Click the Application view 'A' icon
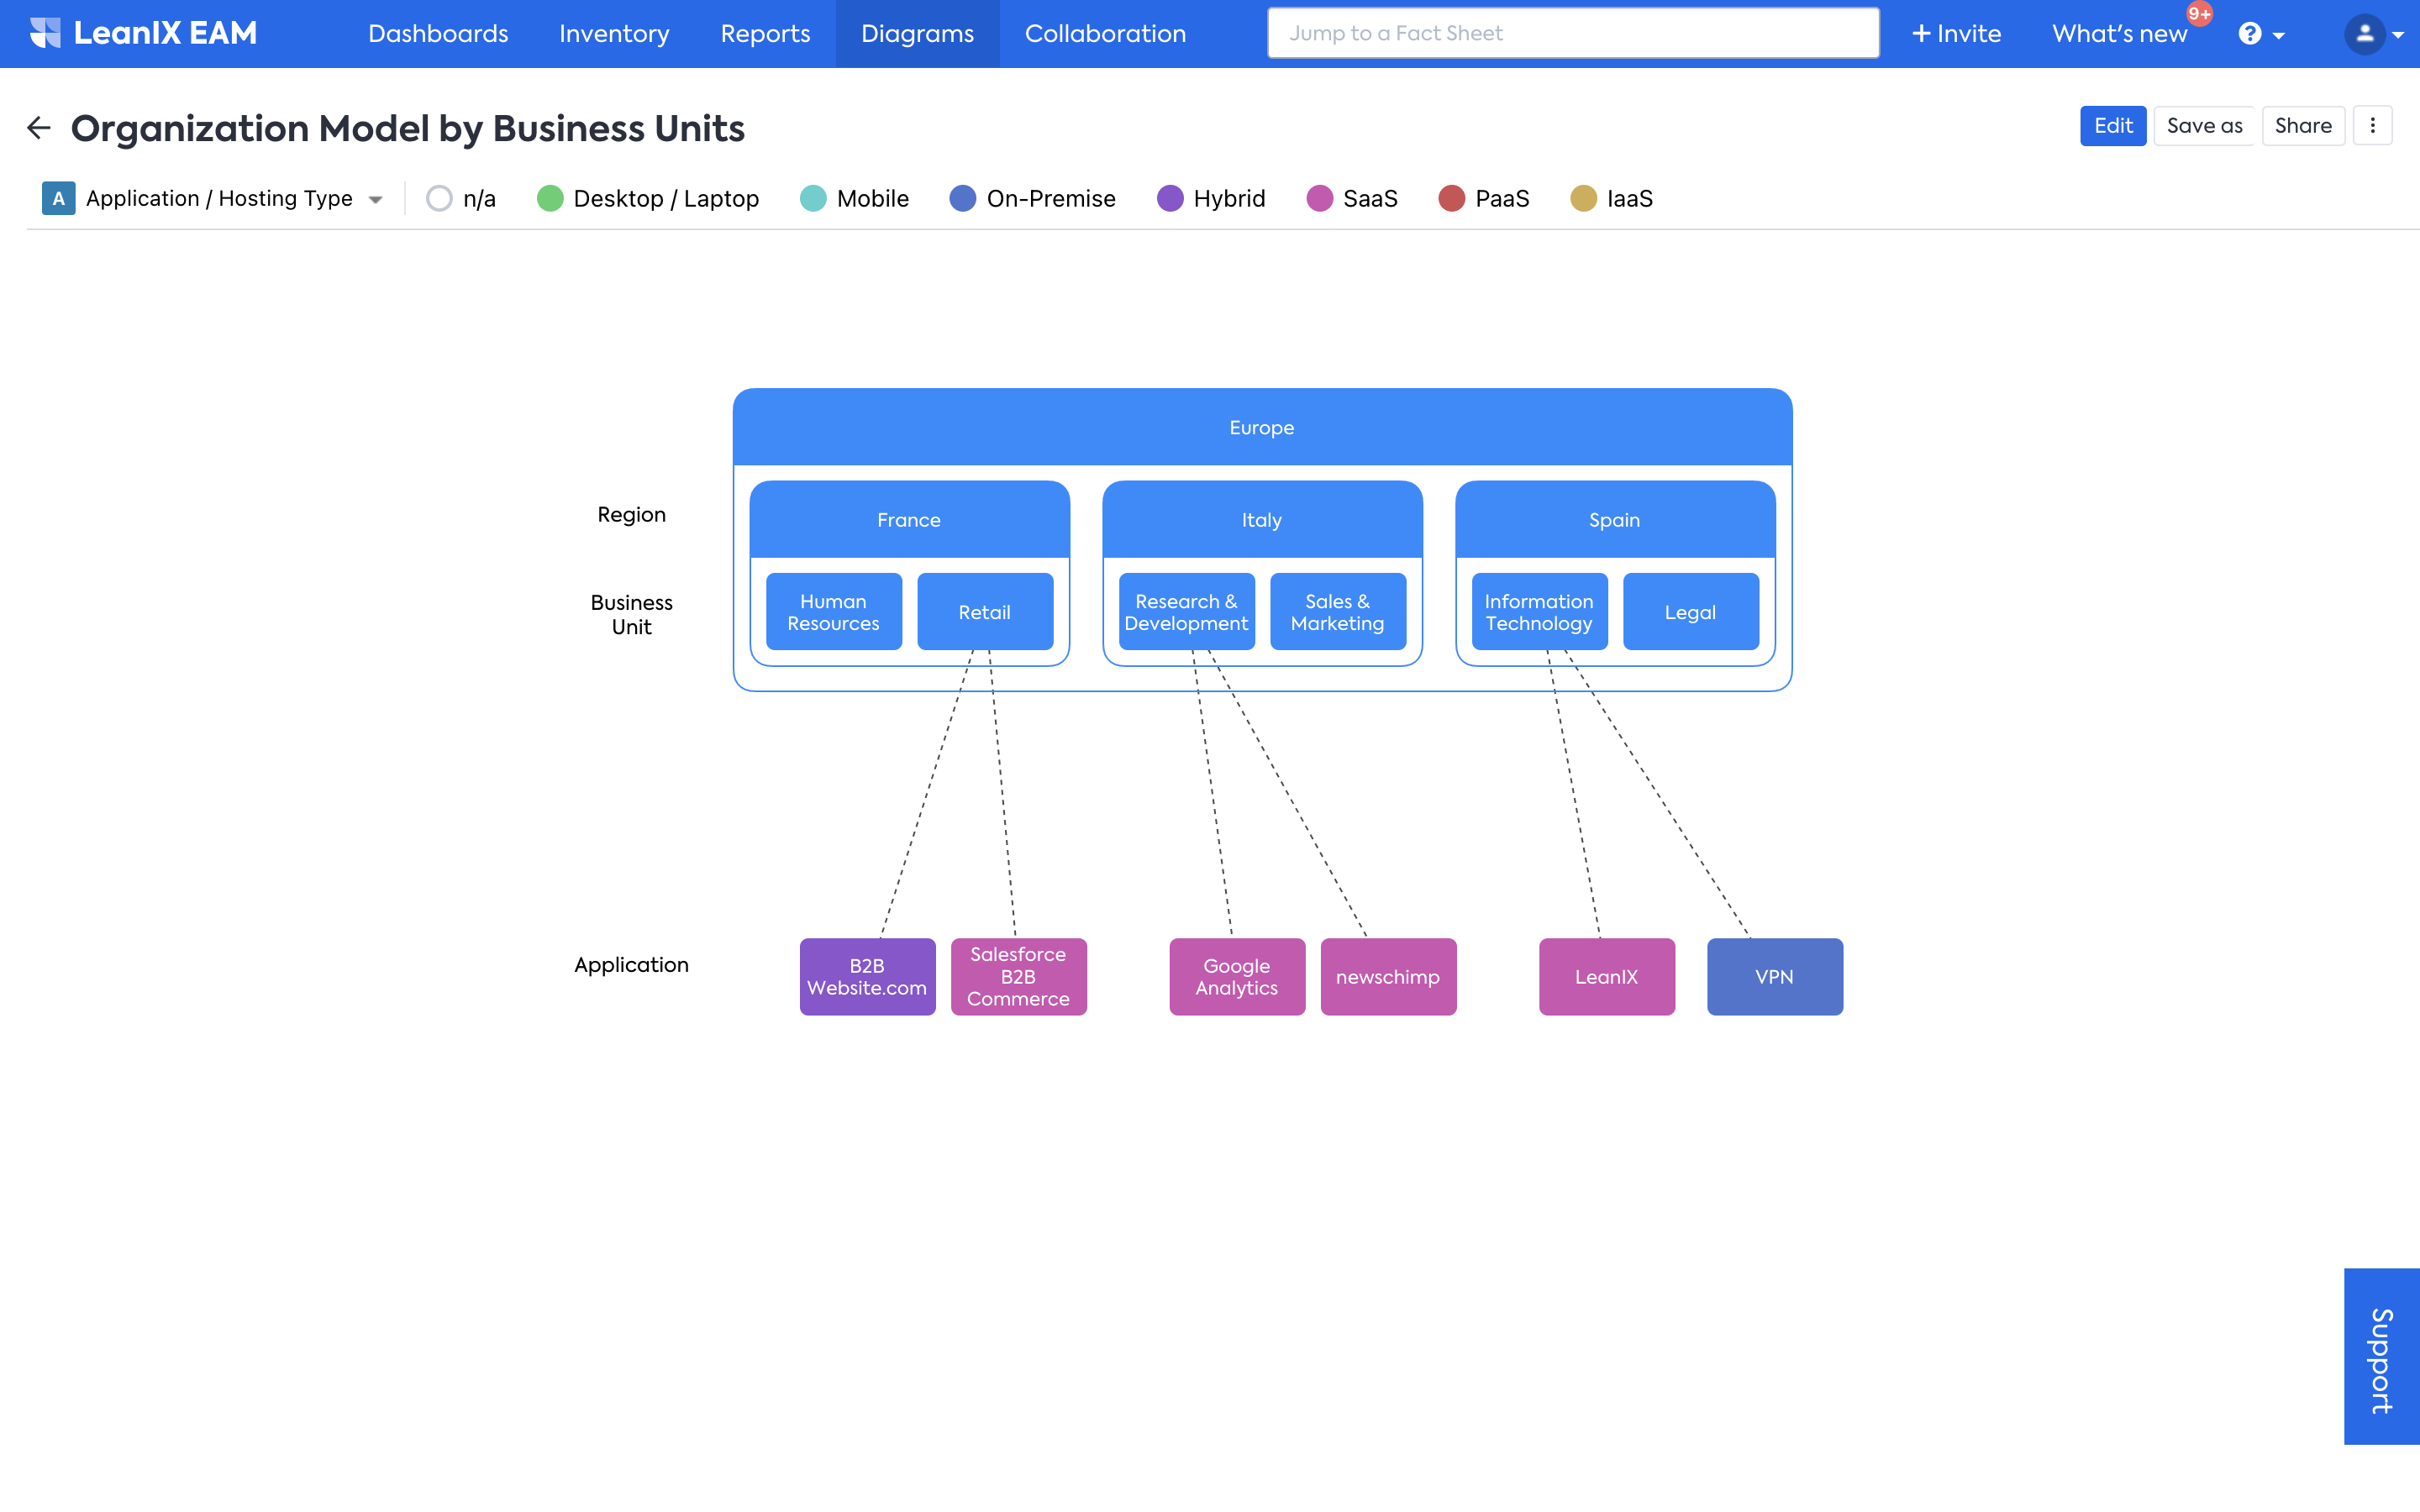Viewport: 2420px width, 1512px height. pos(58,198)
